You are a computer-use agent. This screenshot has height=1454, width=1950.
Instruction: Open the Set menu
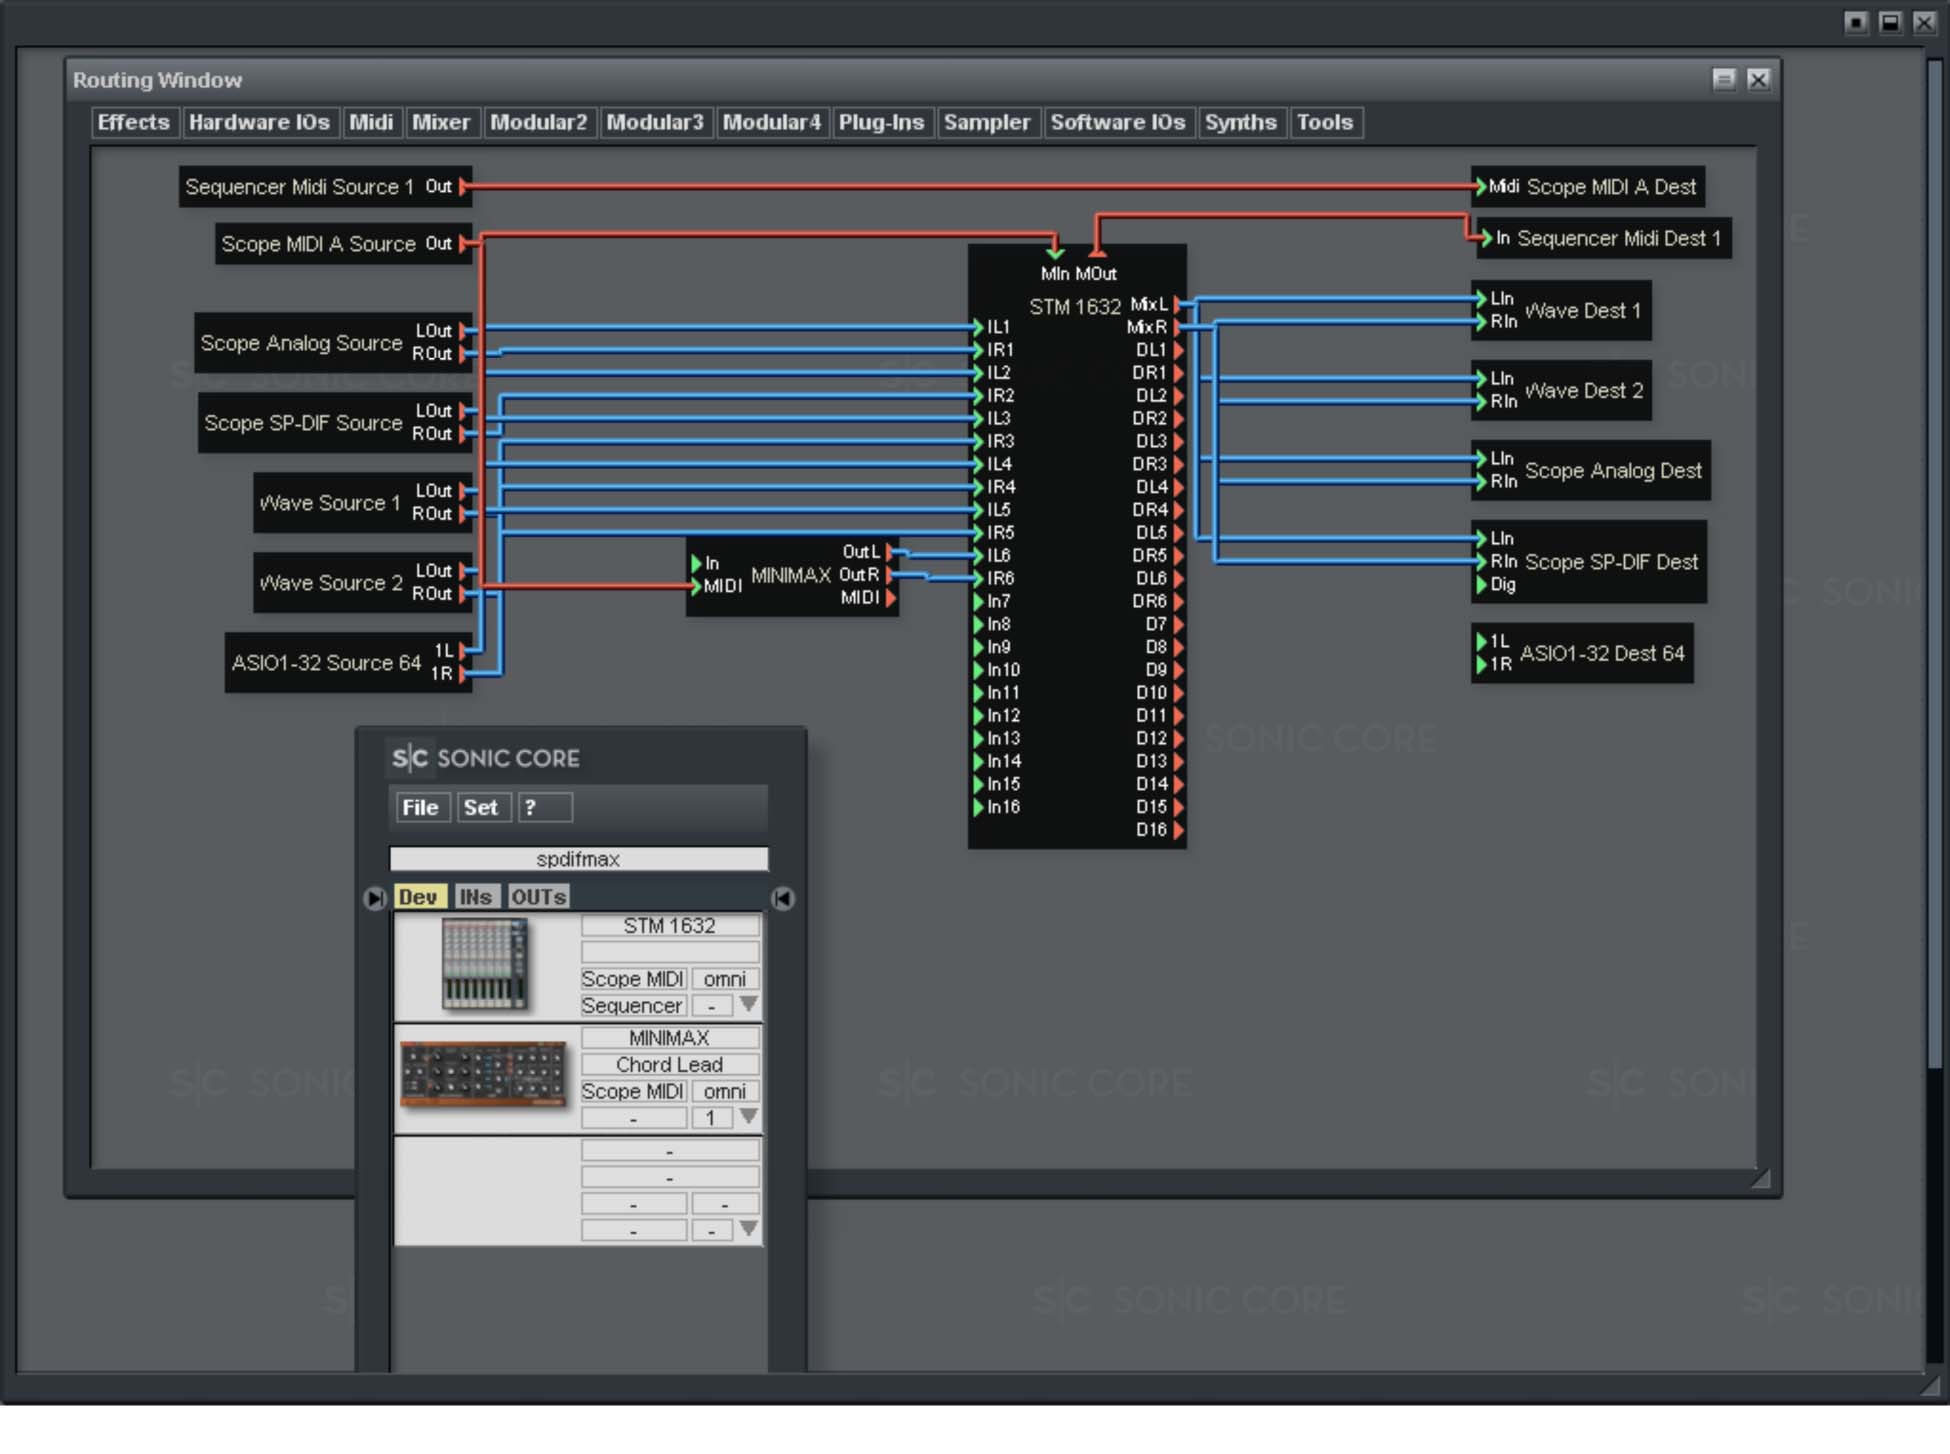coord(483,807)
